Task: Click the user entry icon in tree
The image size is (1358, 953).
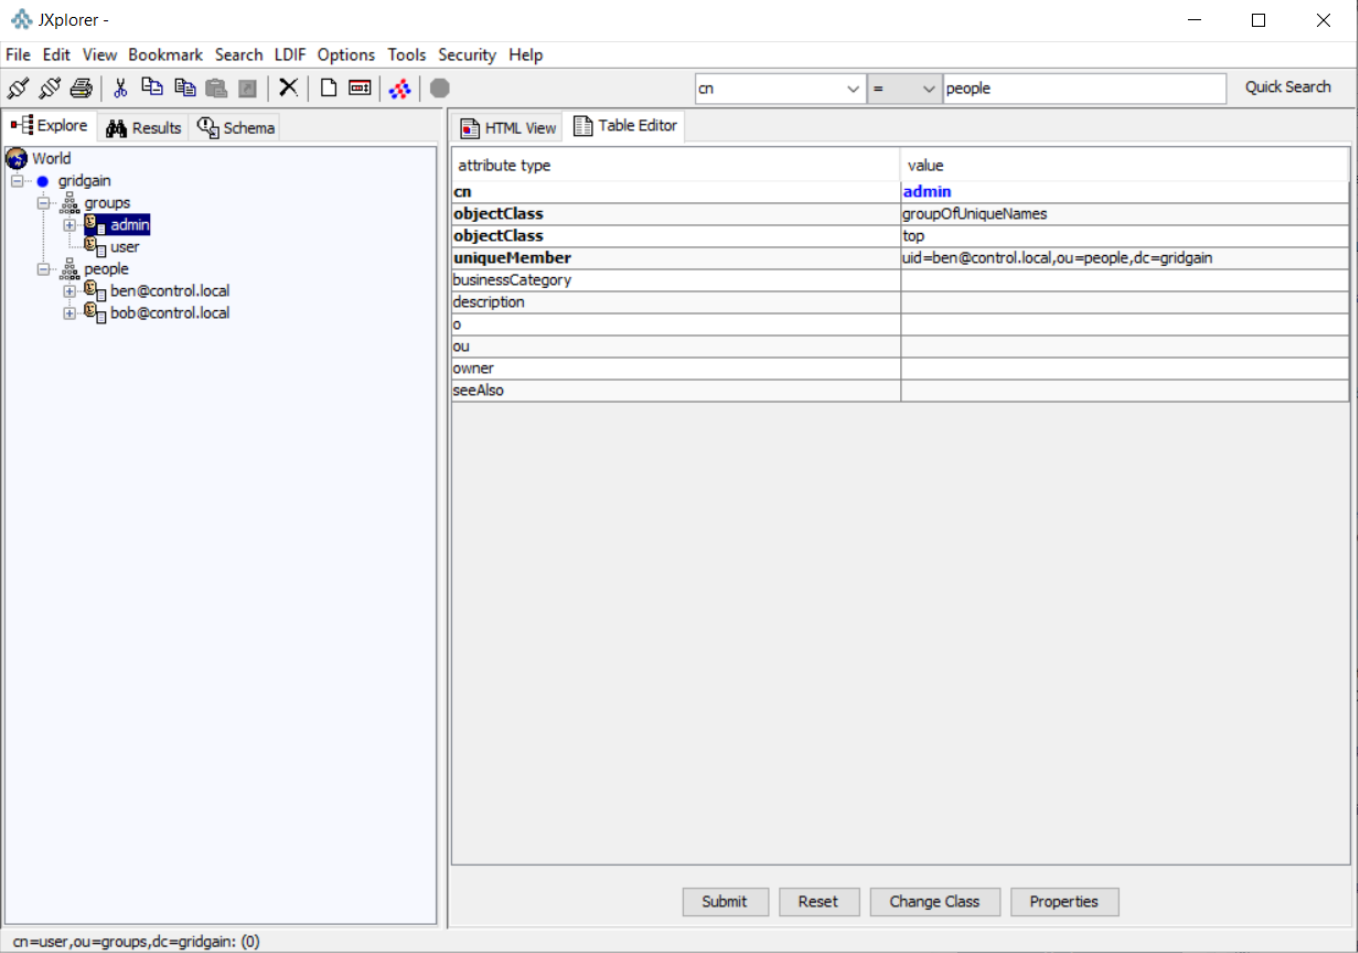Action: tap(95, 247)
